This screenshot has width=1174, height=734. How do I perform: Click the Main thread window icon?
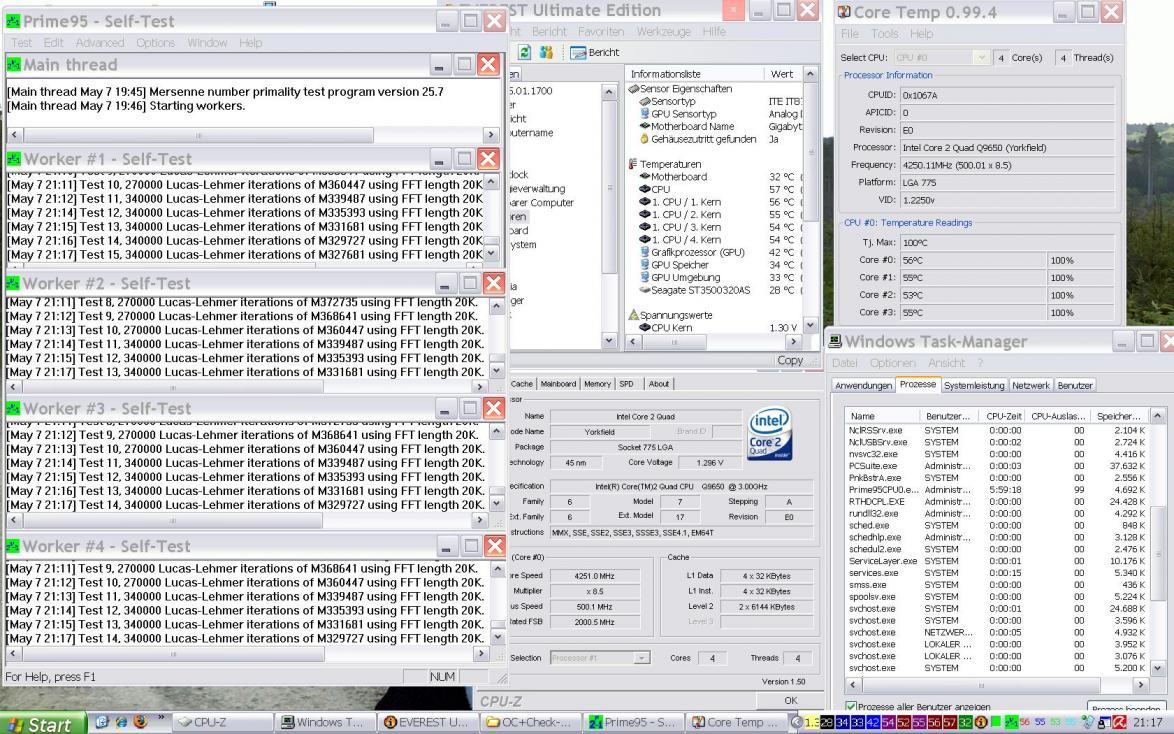point(13,64)
